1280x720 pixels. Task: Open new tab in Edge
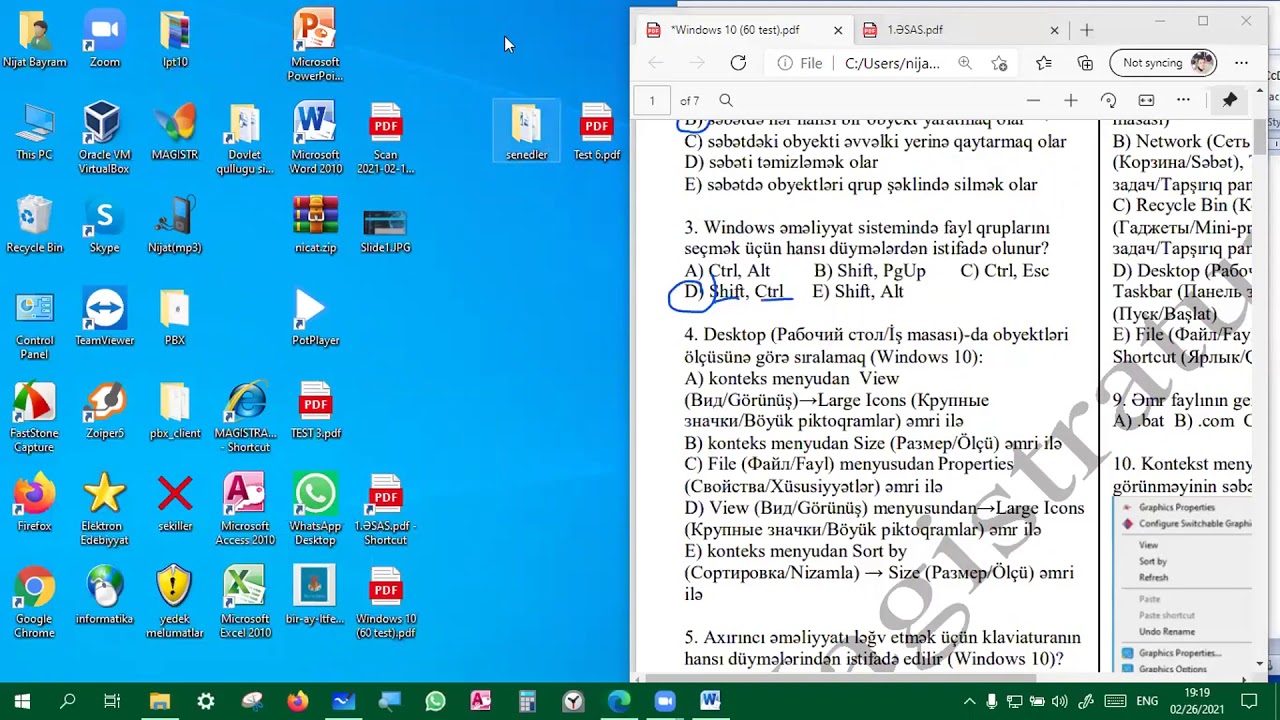point(1086,30)
